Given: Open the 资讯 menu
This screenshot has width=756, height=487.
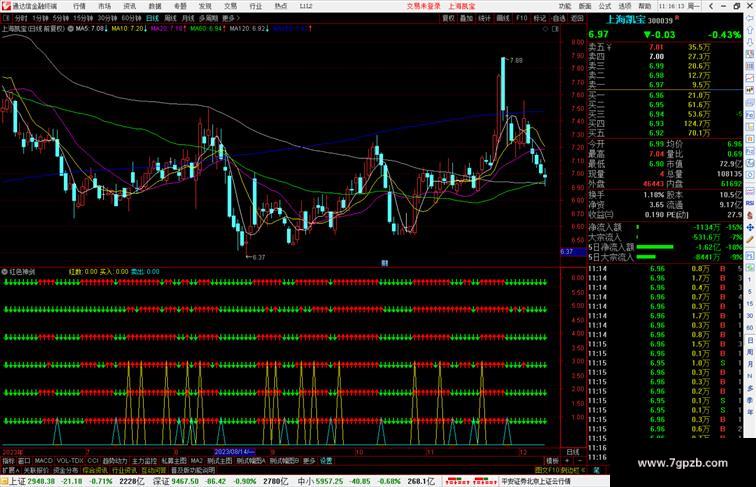Looking at the screenshot, I should [x=129, y=6].
